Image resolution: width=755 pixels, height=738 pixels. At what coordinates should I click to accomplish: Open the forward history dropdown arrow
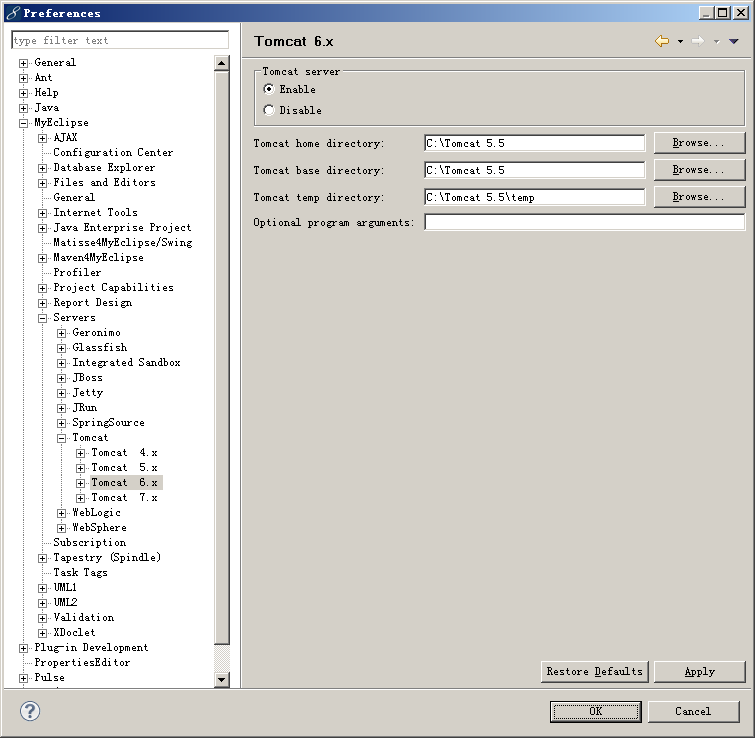point(716,41)
